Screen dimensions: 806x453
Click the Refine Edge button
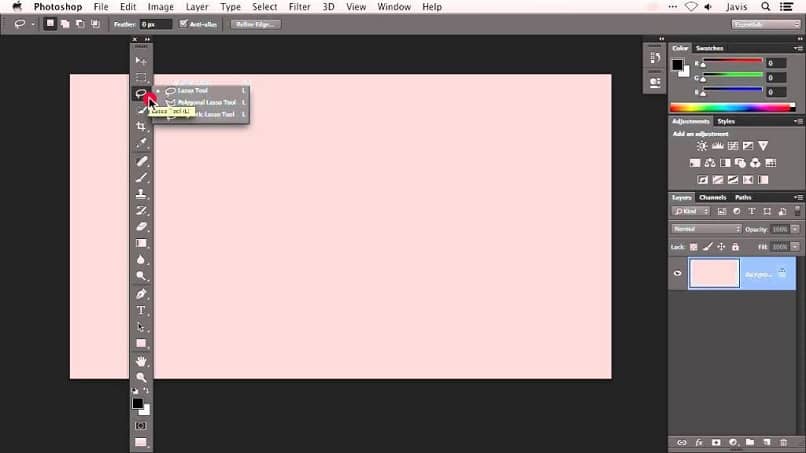pyautogui.click(x=255, y=24)
